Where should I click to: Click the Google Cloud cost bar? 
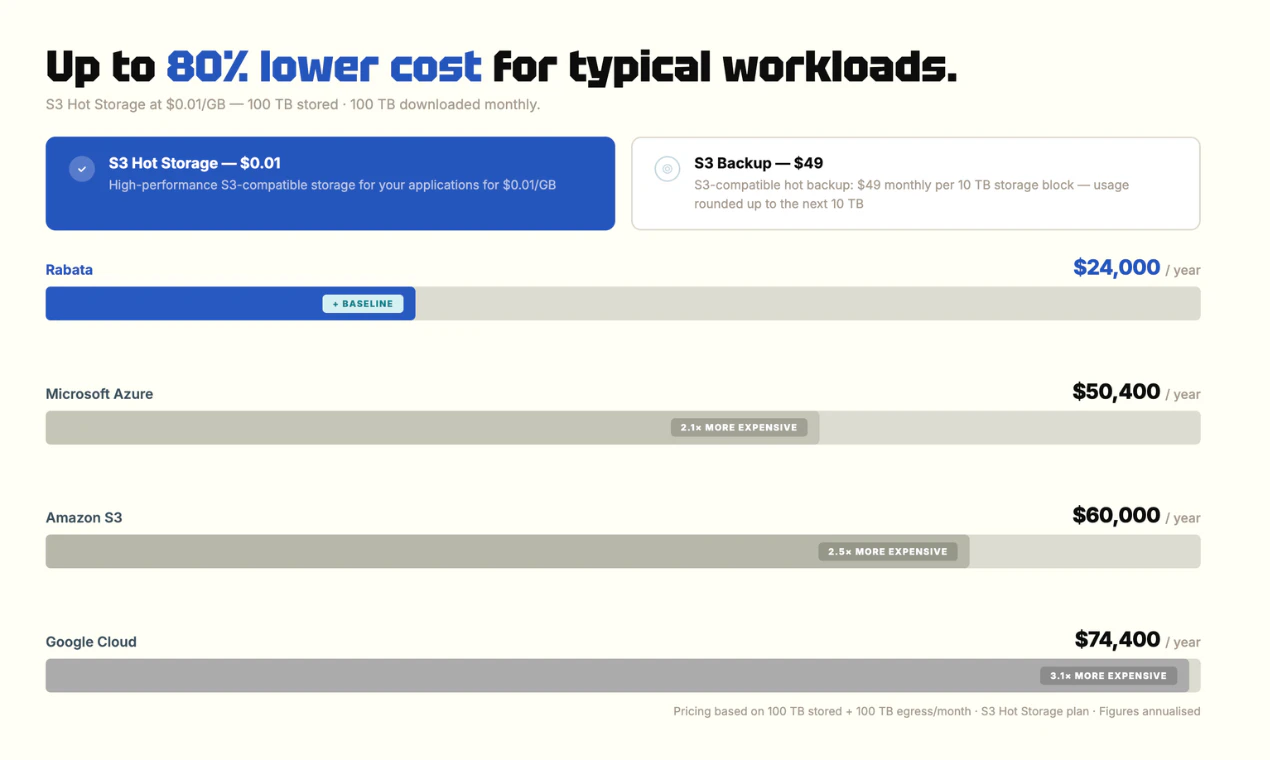point(617,676)
